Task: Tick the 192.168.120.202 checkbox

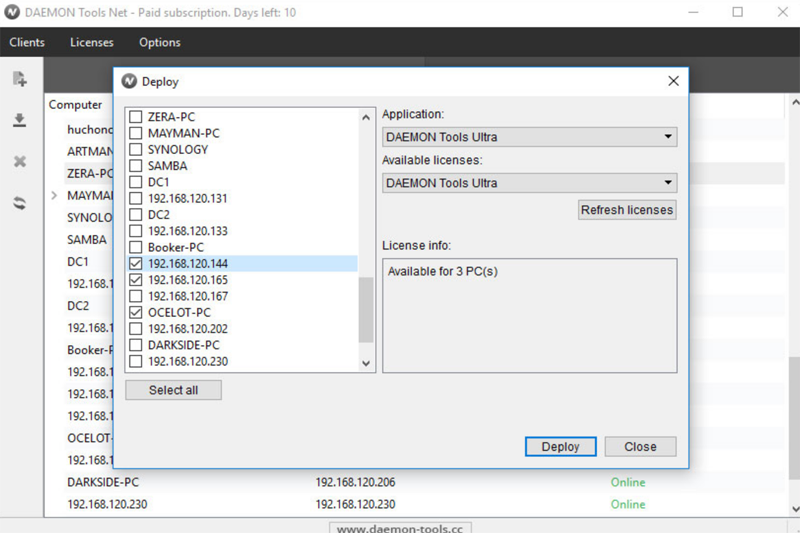Action: point(136,329)
